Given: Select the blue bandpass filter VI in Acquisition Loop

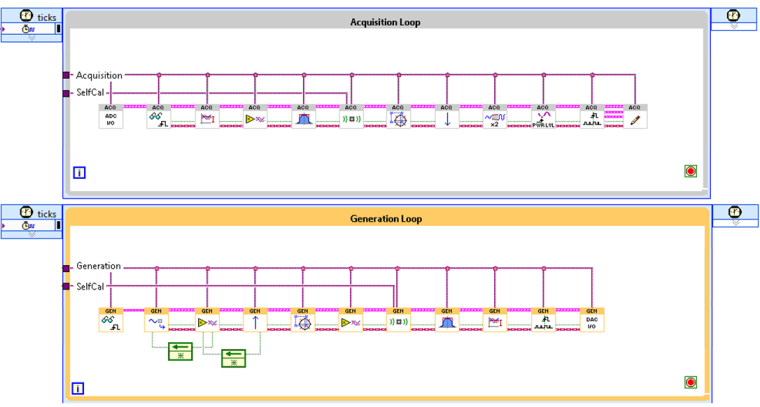Looking at the screenshot, I should click(303, 116).
